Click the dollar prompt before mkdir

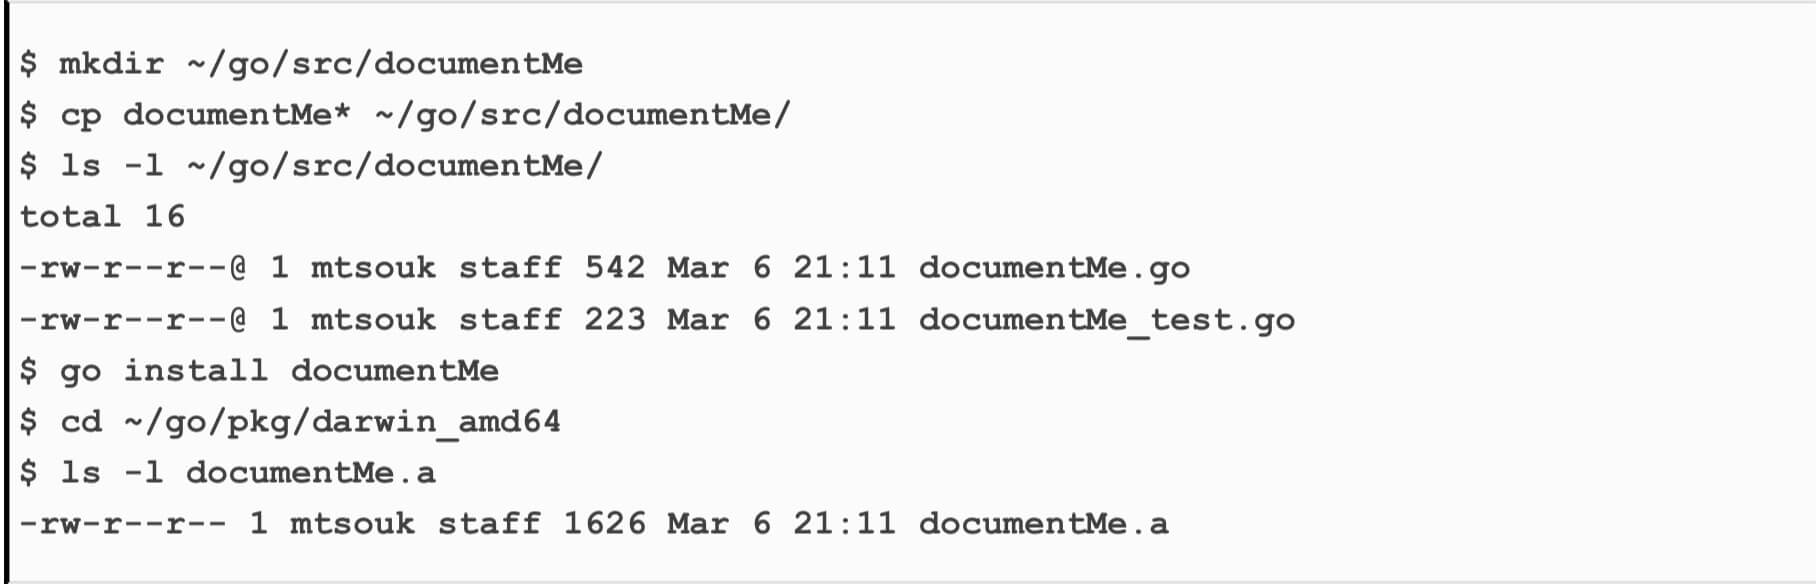tap(29, 63)
